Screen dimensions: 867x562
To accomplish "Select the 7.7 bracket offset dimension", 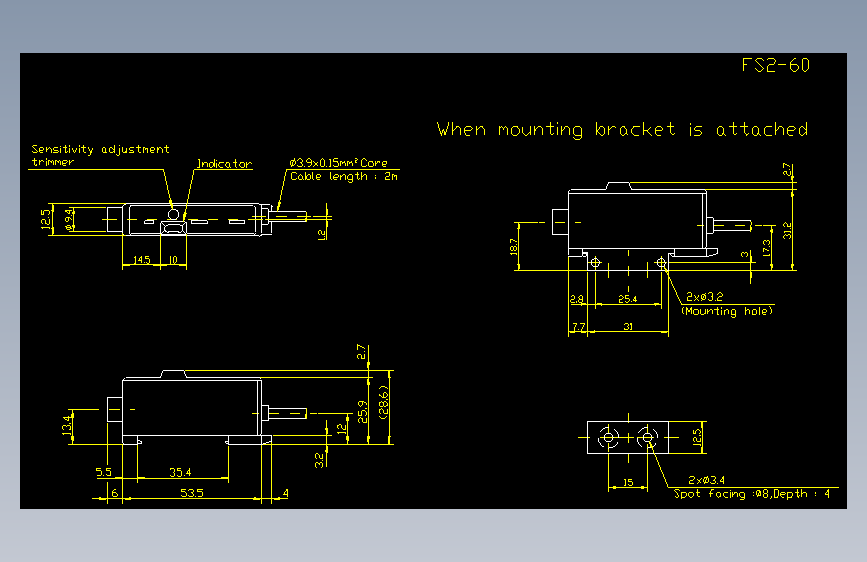I will point(578,327).
